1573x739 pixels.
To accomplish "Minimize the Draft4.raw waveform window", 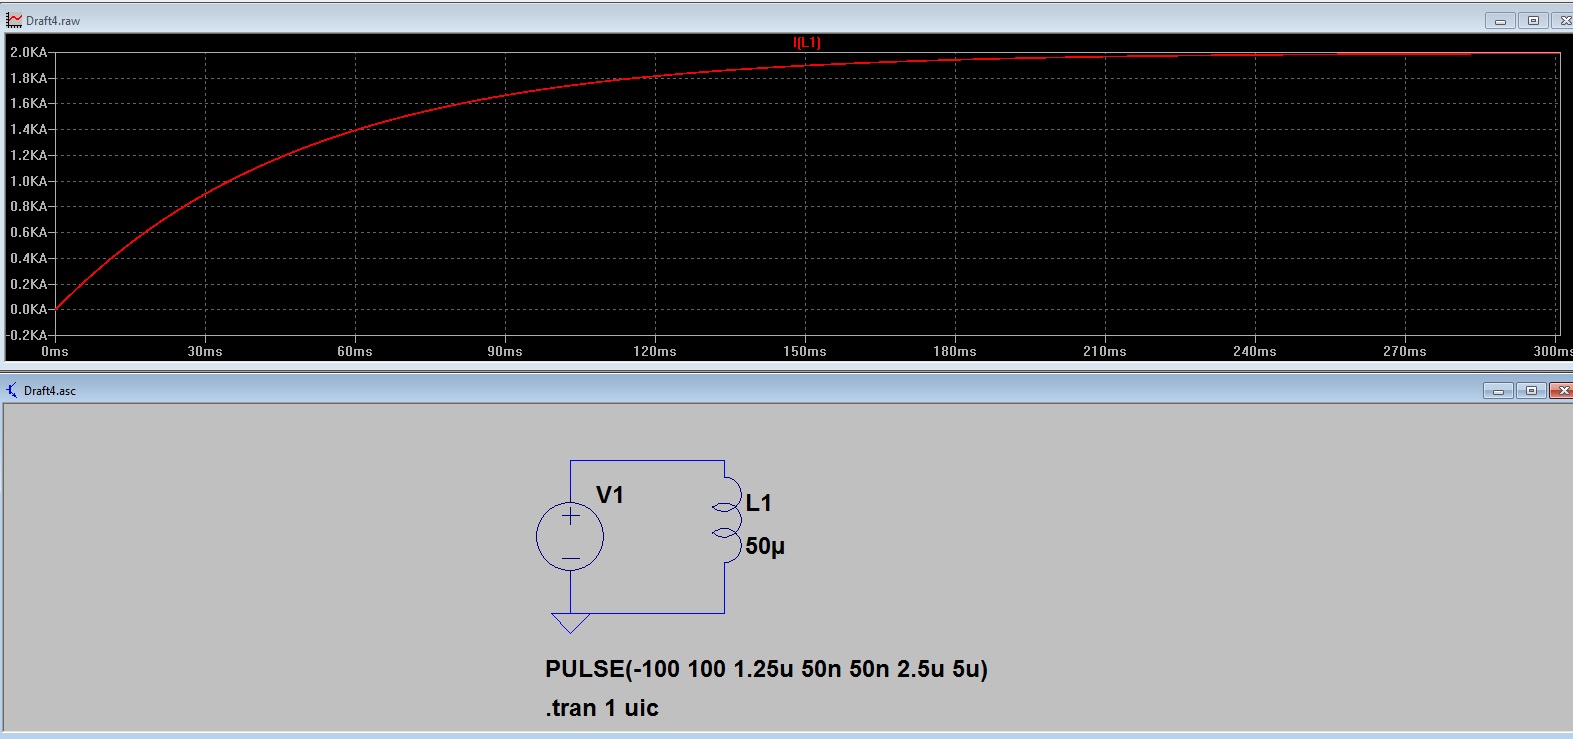I will tap(1499, 20).
